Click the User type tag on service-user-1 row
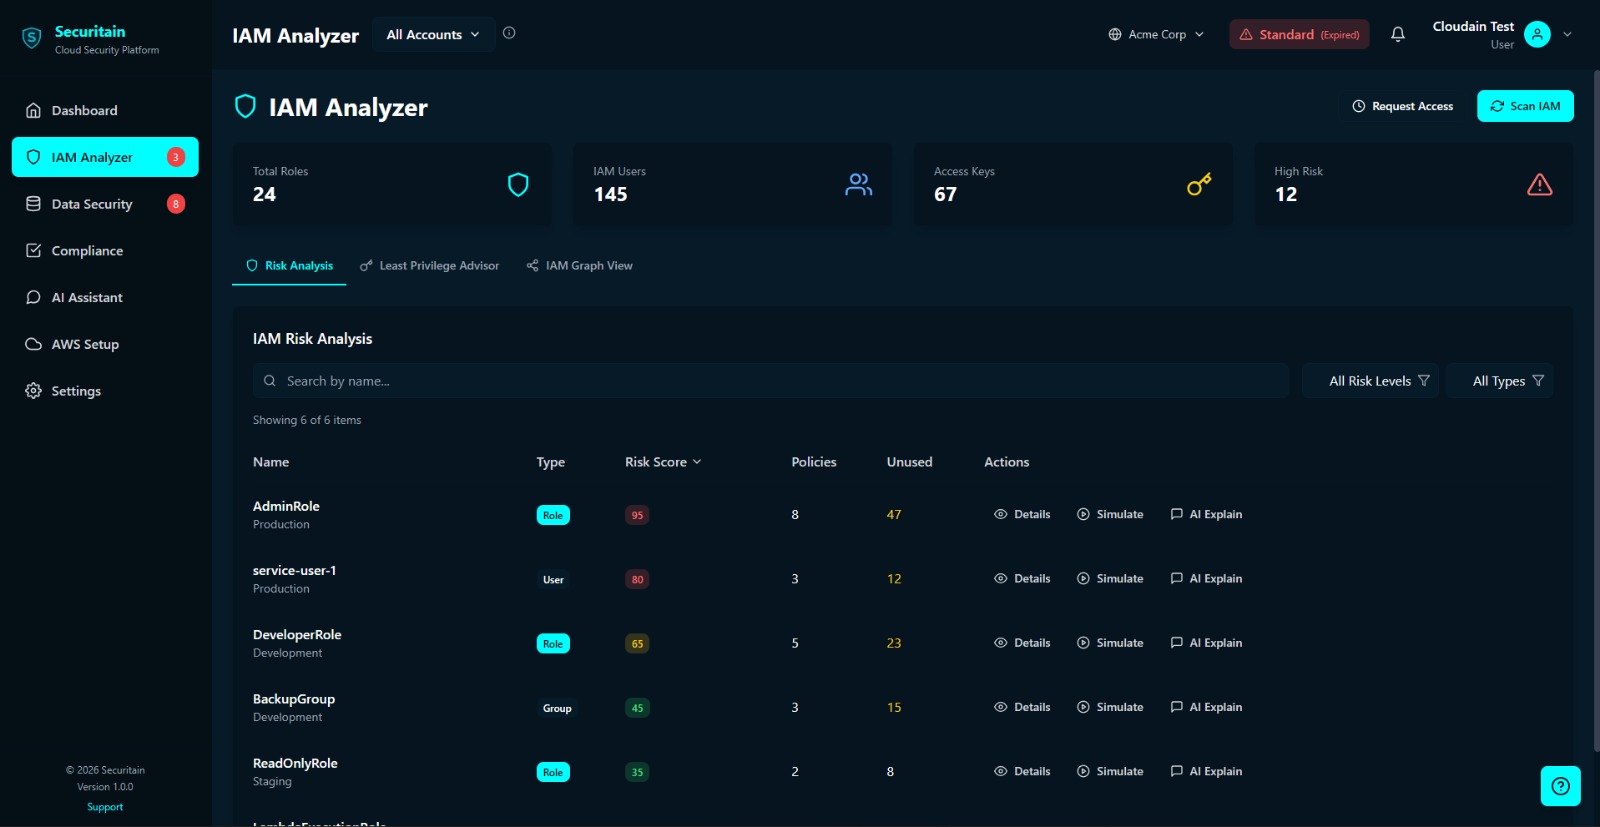Screen dimensions: 1600x827 click(x=553, y=580)
